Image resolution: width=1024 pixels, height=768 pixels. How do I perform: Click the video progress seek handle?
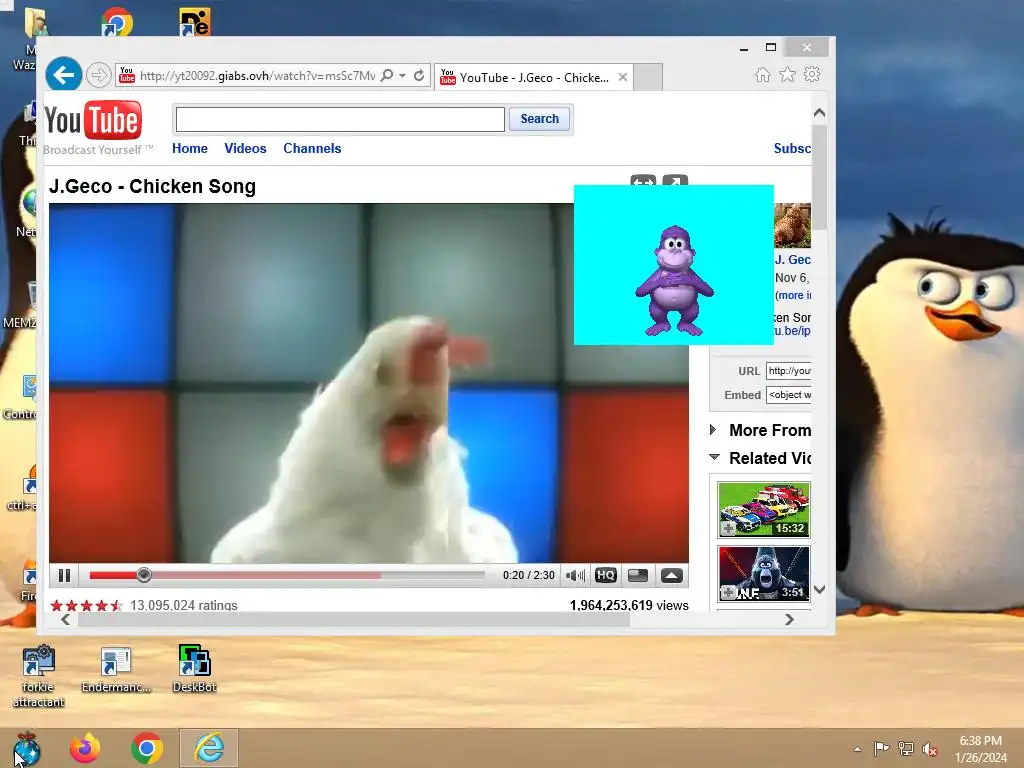point(144,575)
